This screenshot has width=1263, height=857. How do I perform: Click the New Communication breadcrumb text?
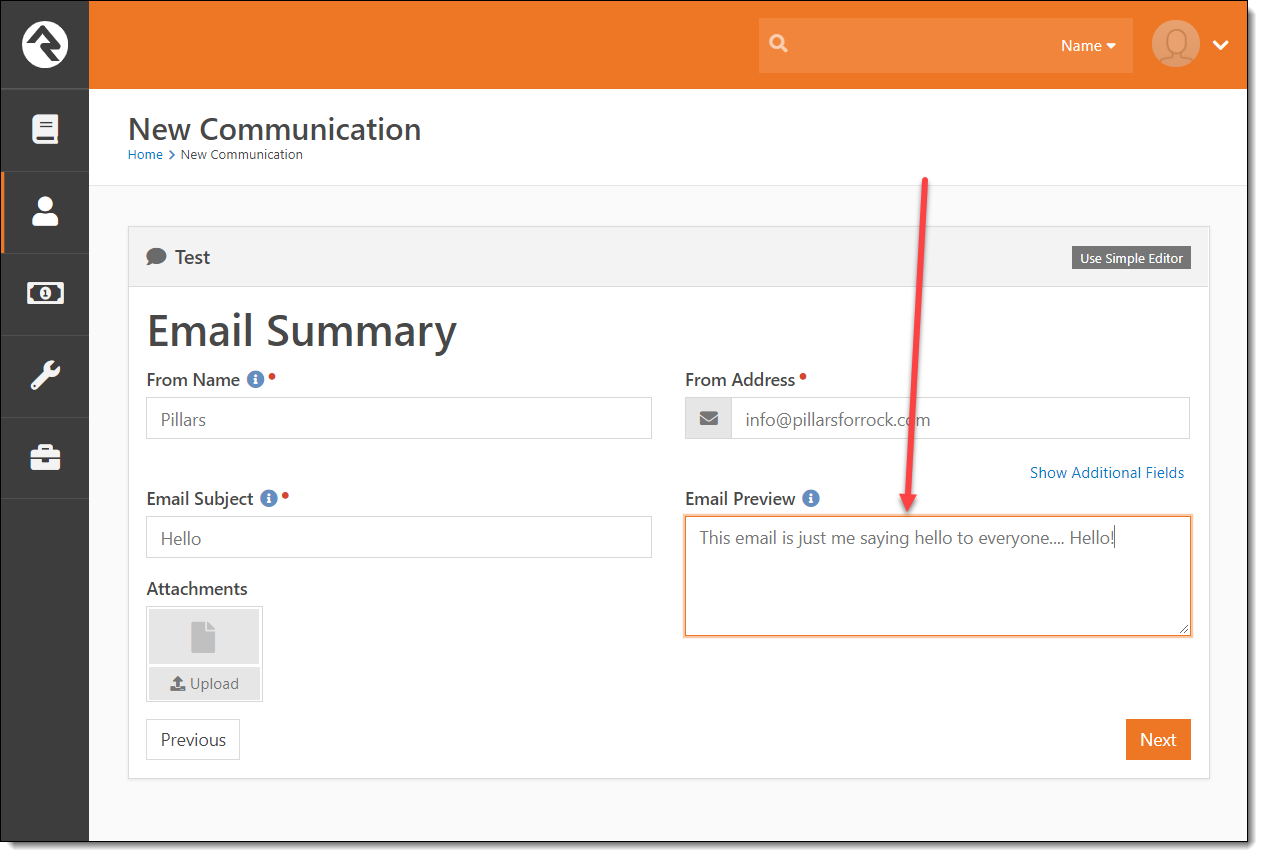pyautogui.click(x=242, y=155)
